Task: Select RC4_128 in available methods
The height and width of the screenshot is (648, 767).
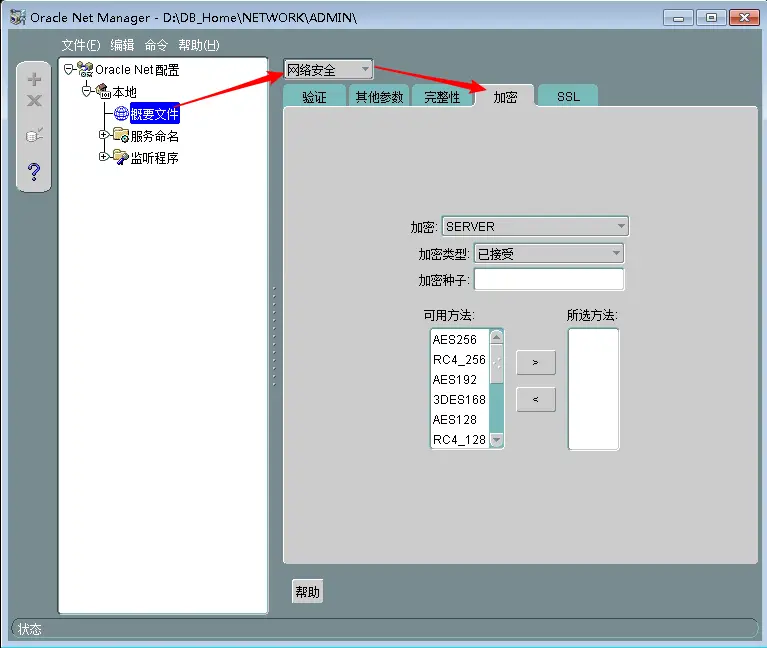Action: (x=460, y=440)
